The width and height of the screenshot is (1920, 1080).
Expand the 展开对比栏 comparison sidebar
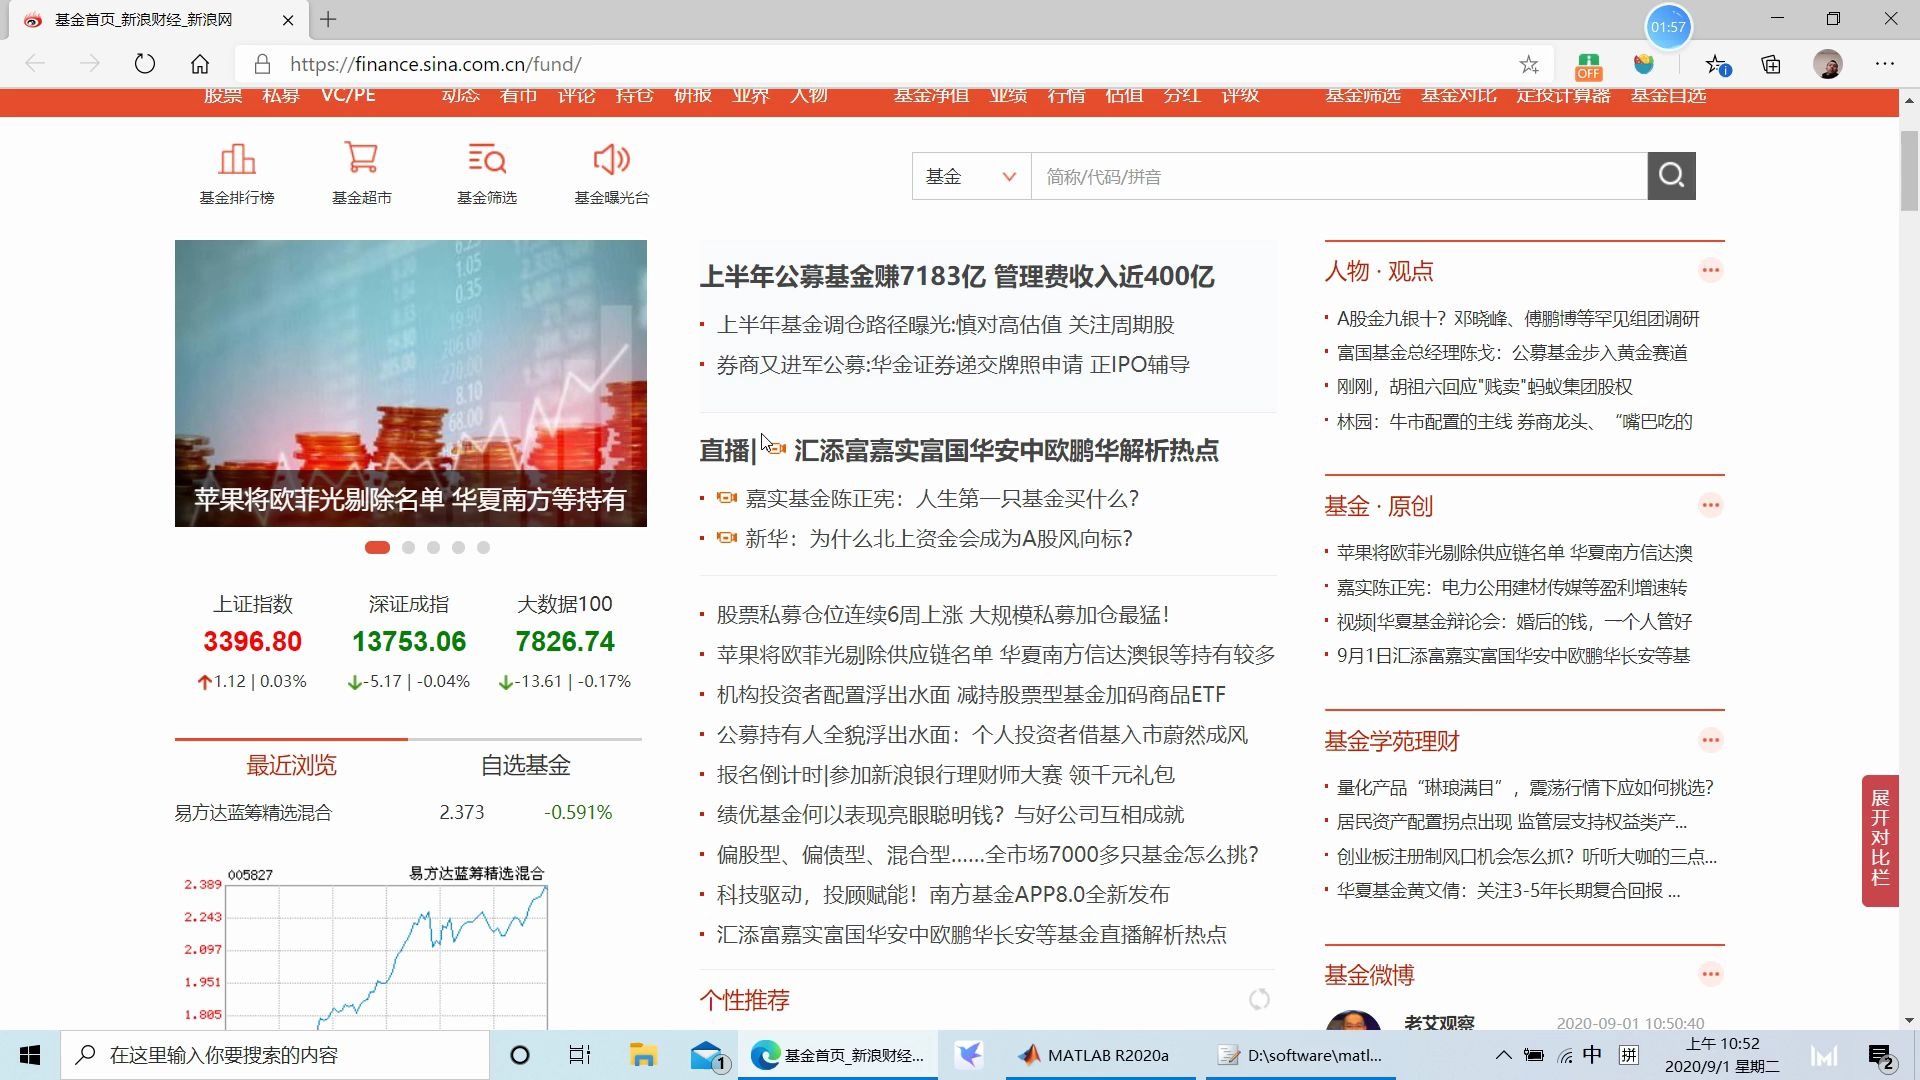[1880, 840]
